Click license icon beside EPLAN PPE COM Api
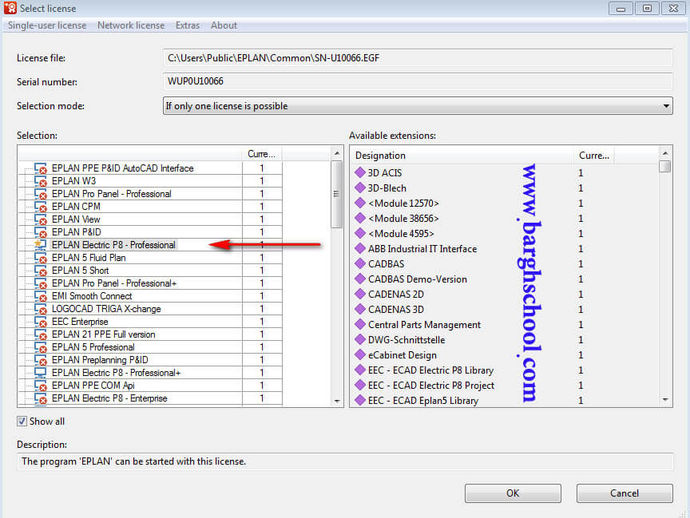The image size is (690, 518). click(x=41, y=386)
